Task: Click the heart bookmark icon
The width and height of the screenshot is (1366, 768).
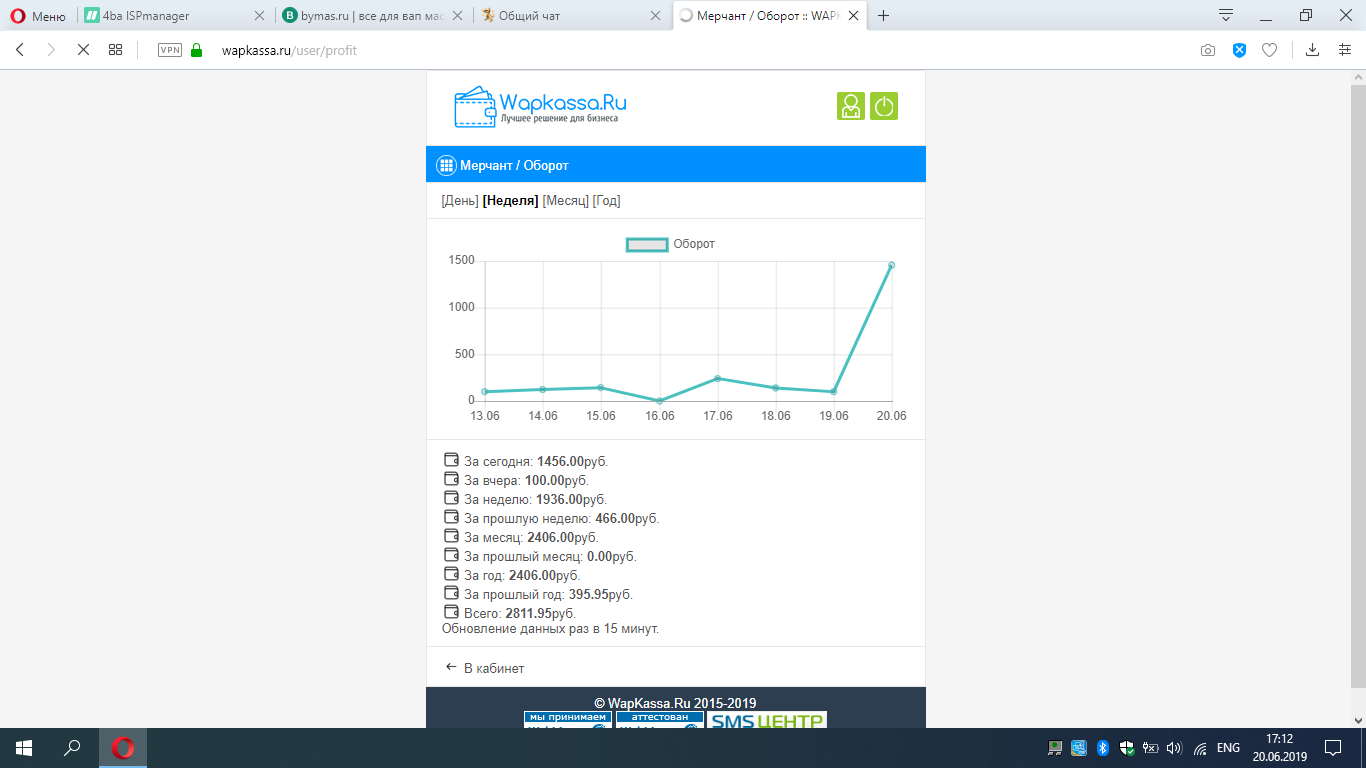Action: click(1269, 50)
